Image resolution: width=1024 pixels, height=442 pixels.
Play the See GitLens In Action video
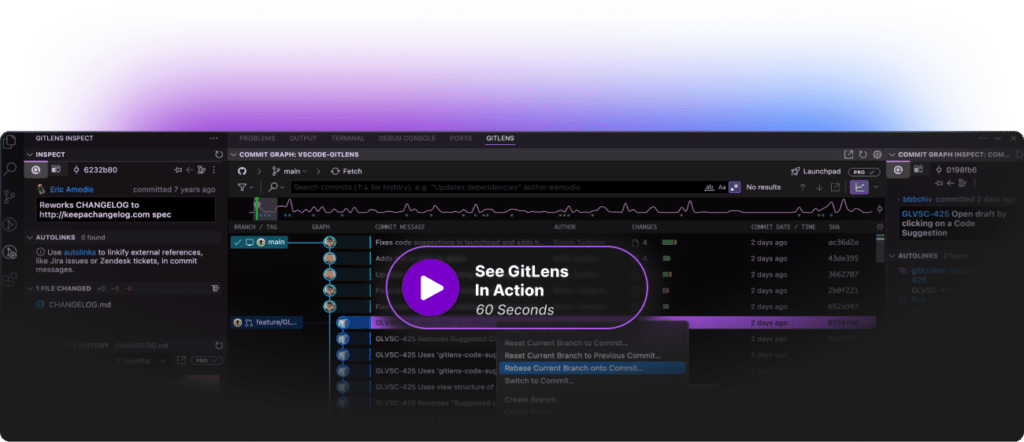(x=430, y=289)
